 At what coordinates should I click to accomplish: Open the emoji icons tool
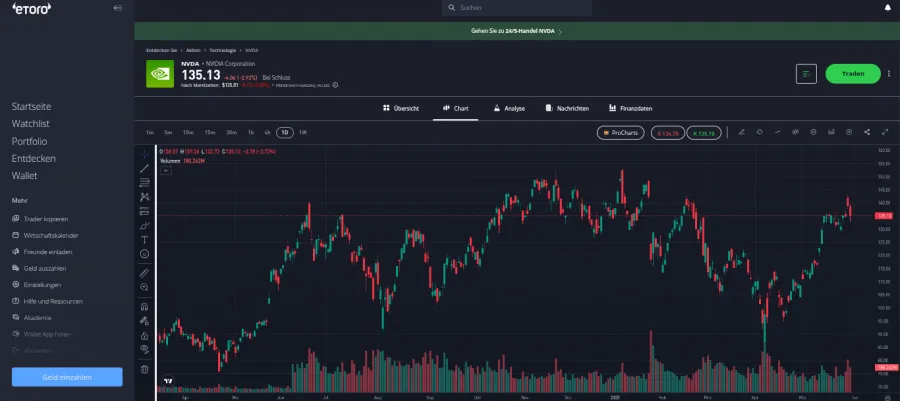pos(144,254)
